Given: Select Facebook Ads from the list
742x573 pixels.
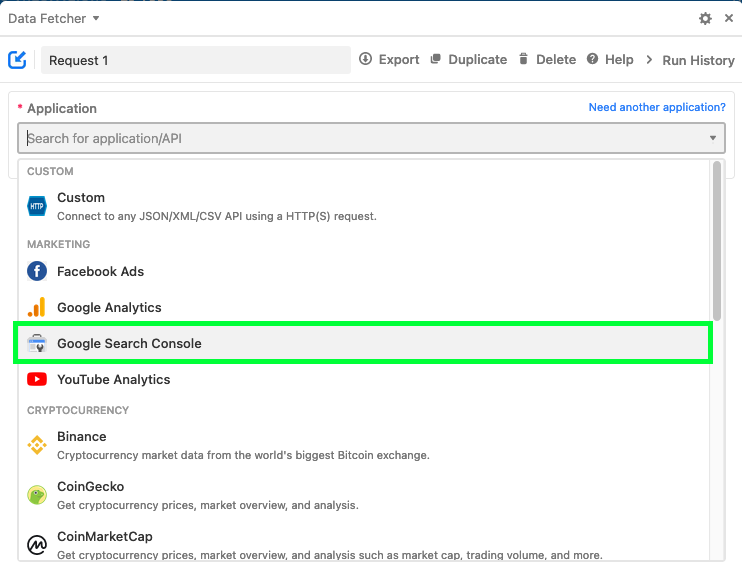Looking at the screenshot, I should pyautogui.click(x=363, y=271).
